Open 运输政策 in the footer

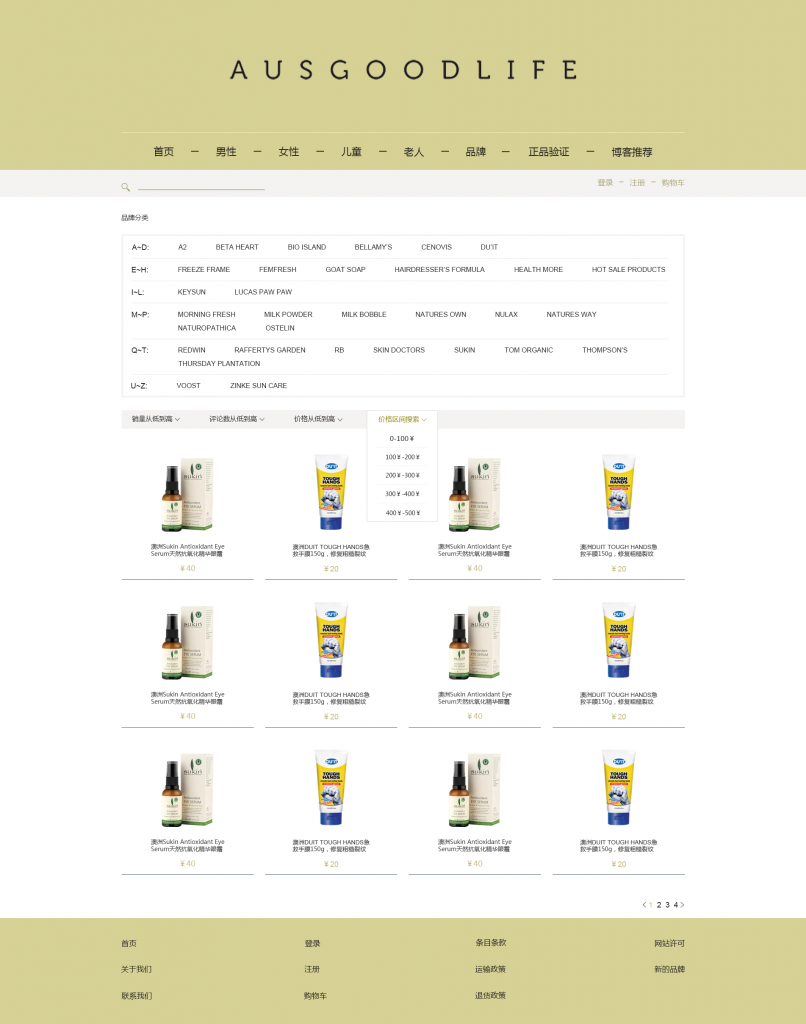pos(491,969)
